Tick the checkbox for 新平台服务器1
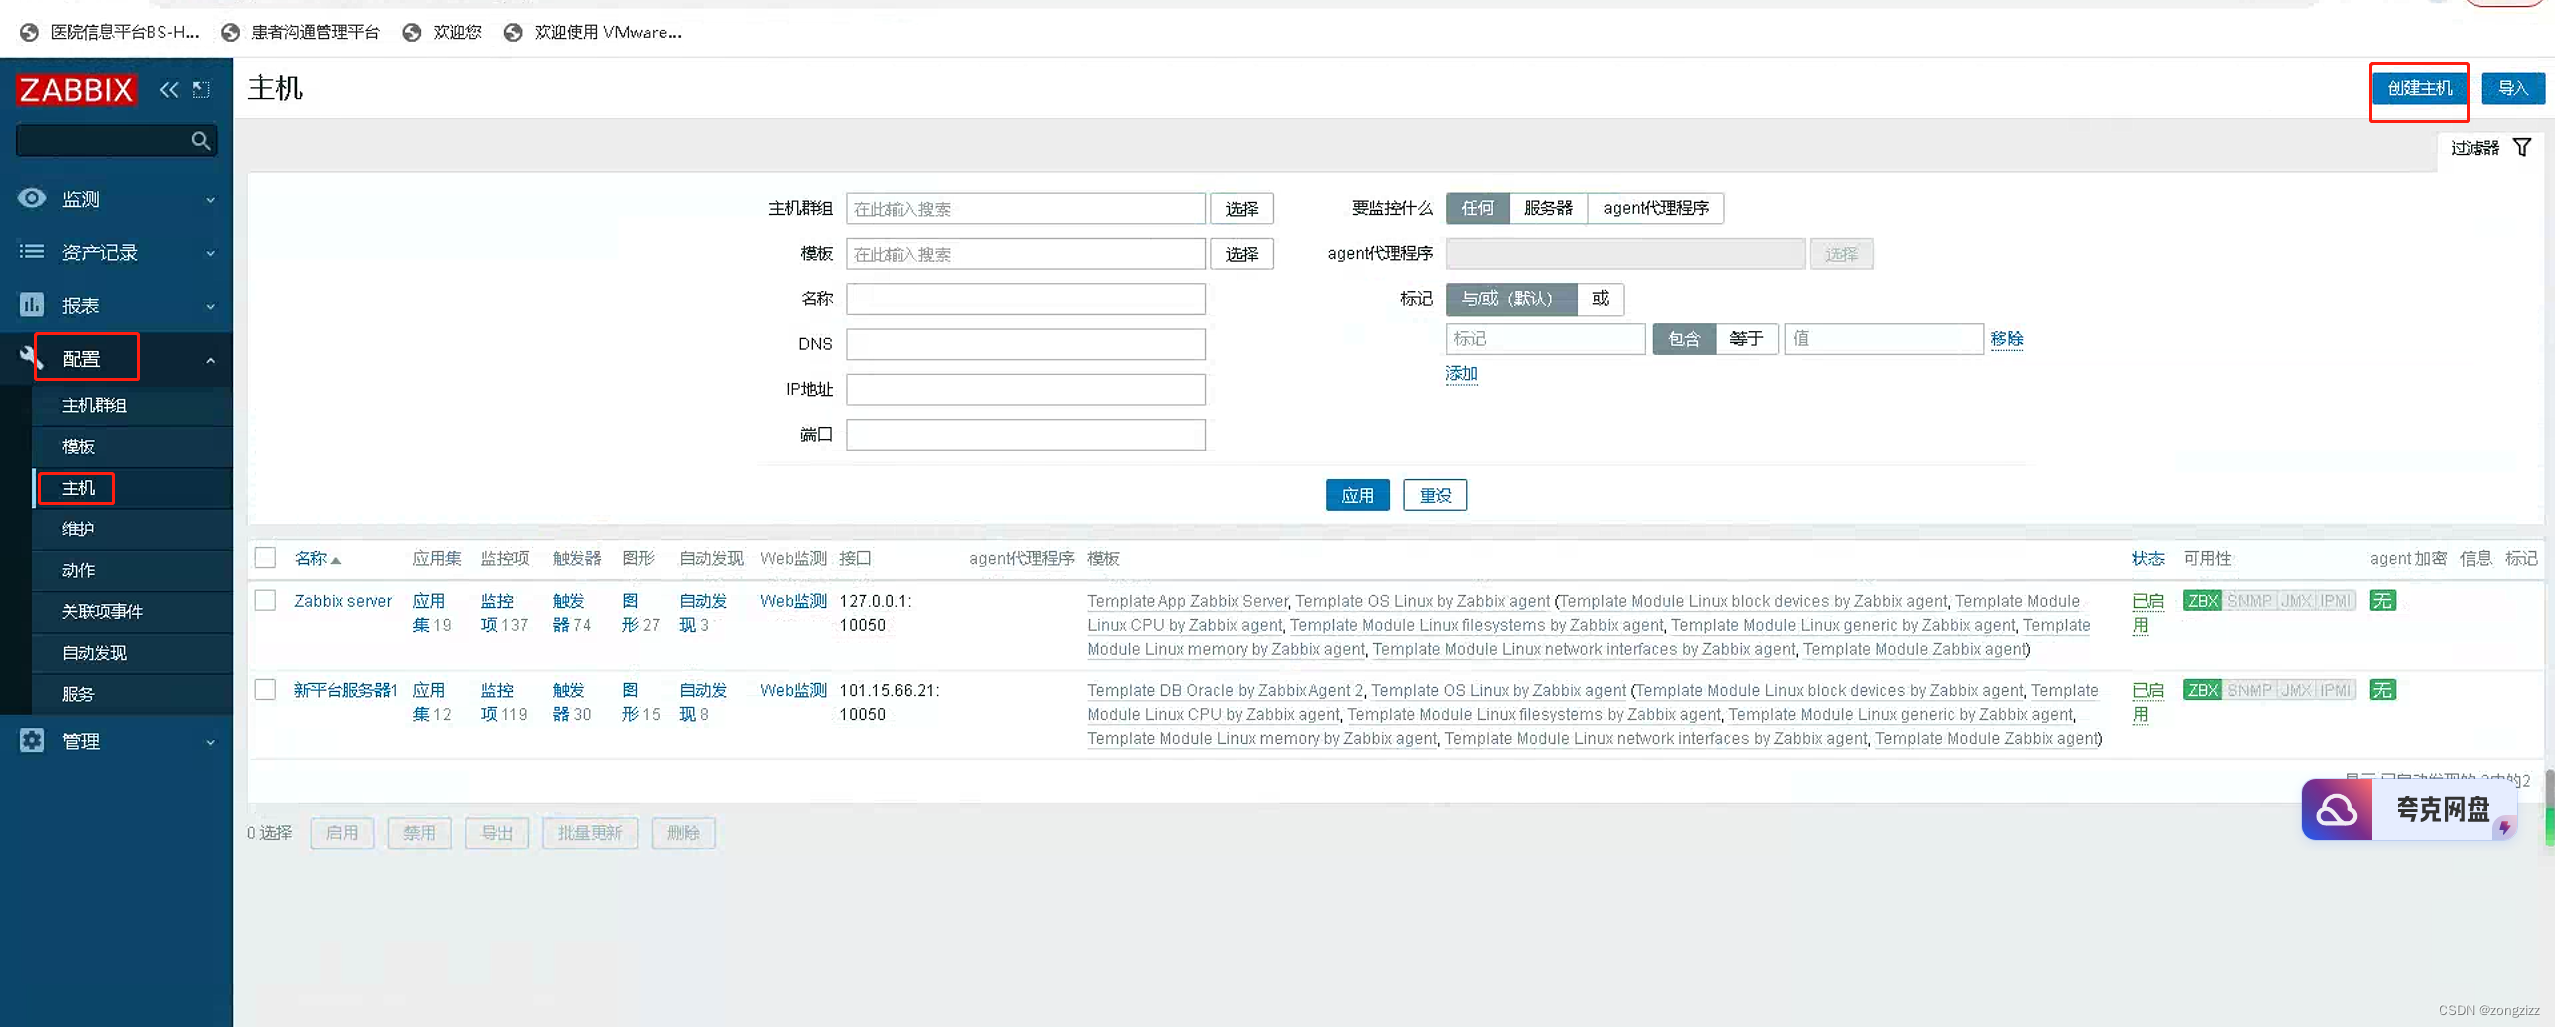The width and height of the screenshot is (2555, 1027). [x=265, y=690]
